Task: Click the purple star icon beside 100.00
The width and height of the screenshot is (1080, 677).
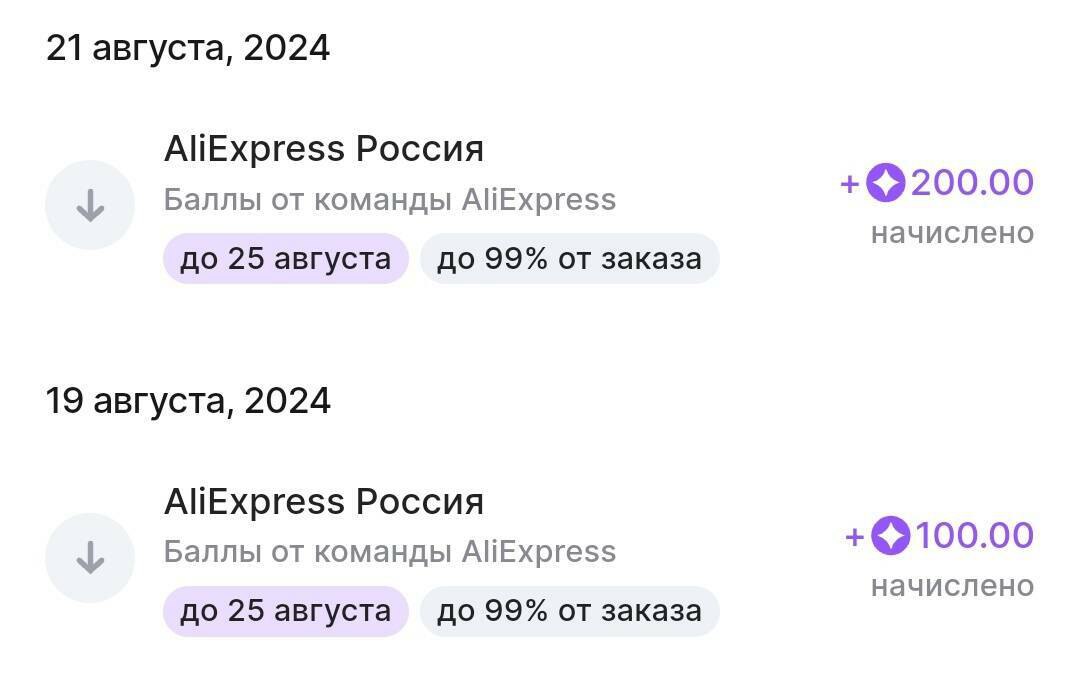Action: click(890, 536)
